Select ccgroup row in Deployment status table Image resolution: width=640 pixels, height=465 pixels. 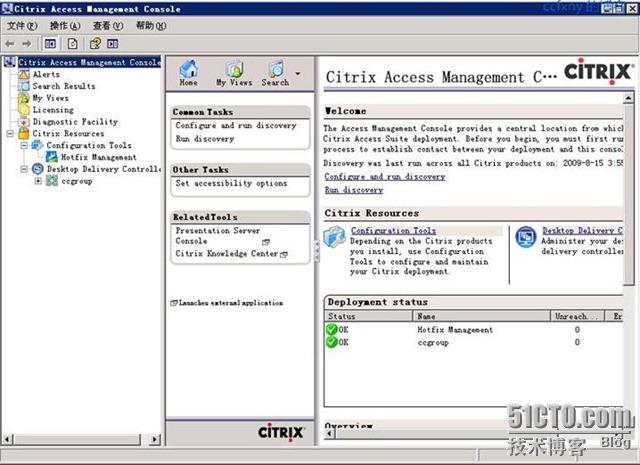click(474, 342)
